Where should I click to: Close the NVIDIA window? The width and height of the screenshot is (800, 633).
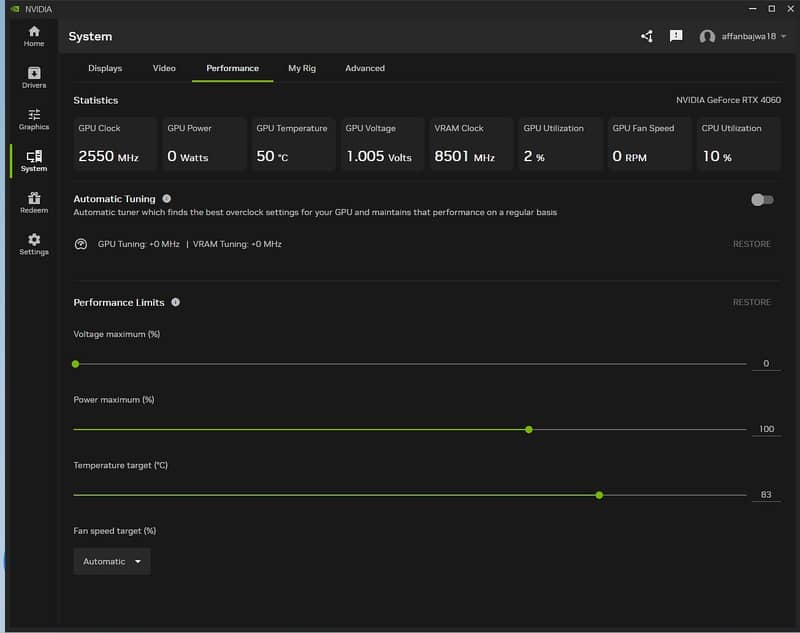pos(791,9)
